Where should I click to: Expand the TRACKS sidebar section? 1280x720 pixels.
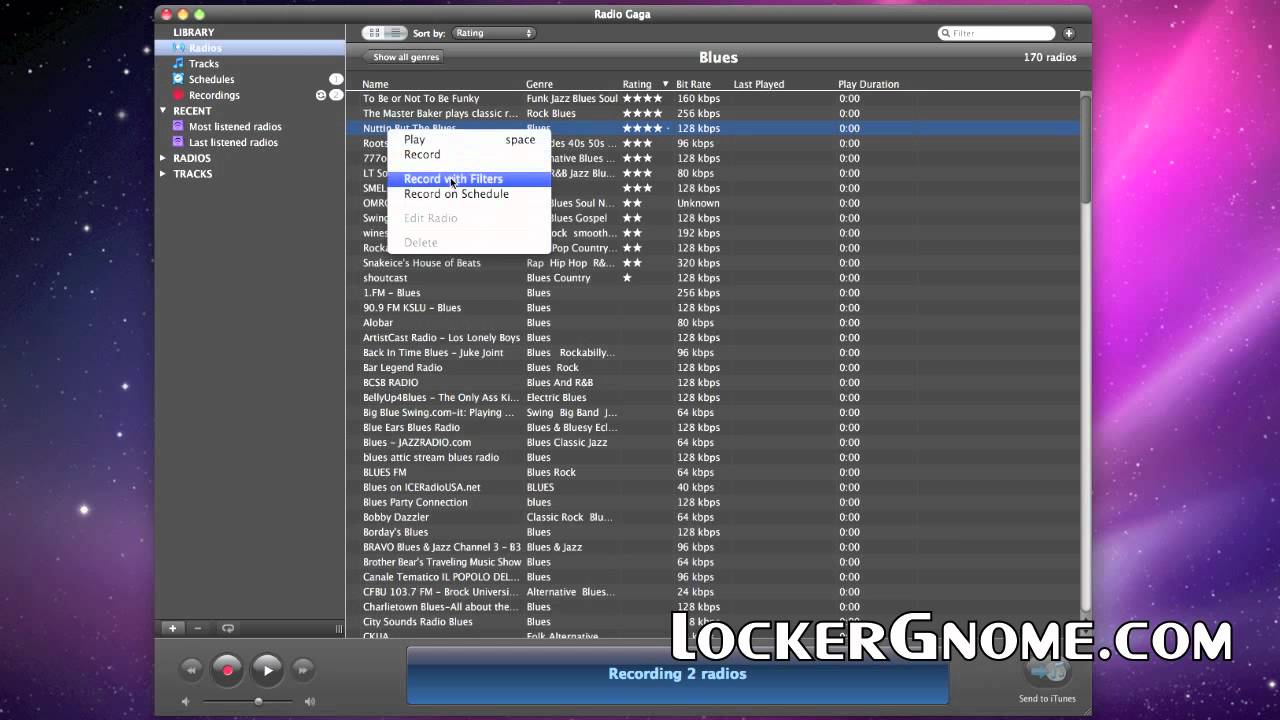tap(163, 173)
